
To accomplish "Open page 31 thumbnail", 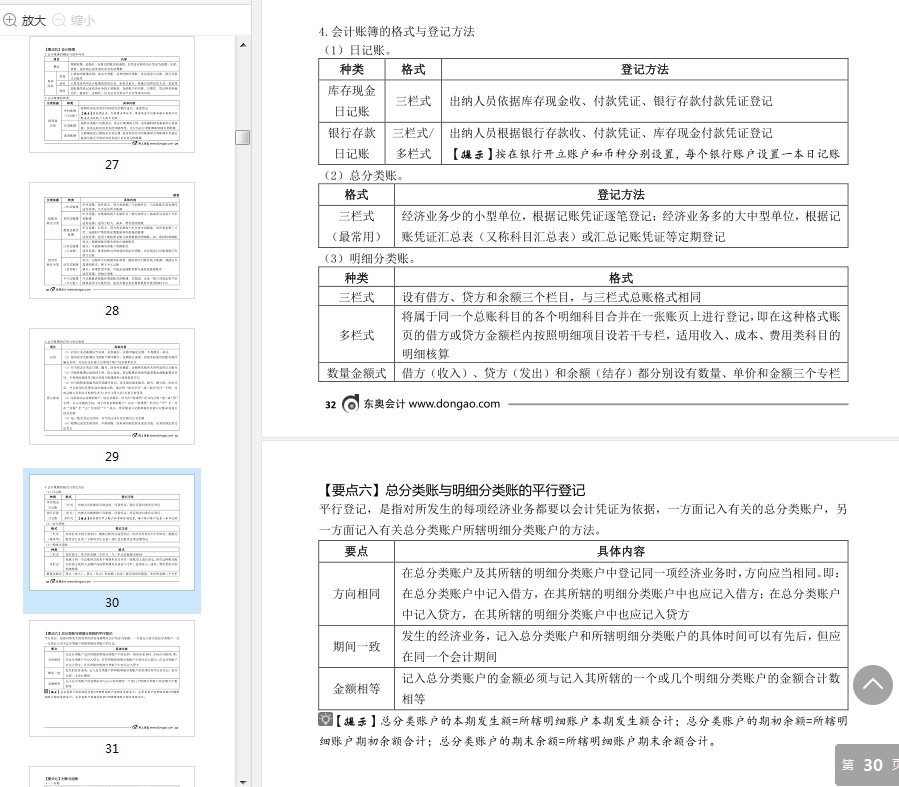I will pos(112,678).
